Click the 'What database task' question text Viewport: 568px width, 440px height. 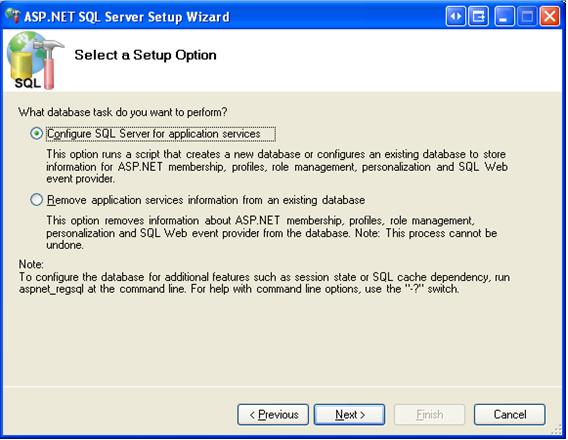tap(123, 112)
